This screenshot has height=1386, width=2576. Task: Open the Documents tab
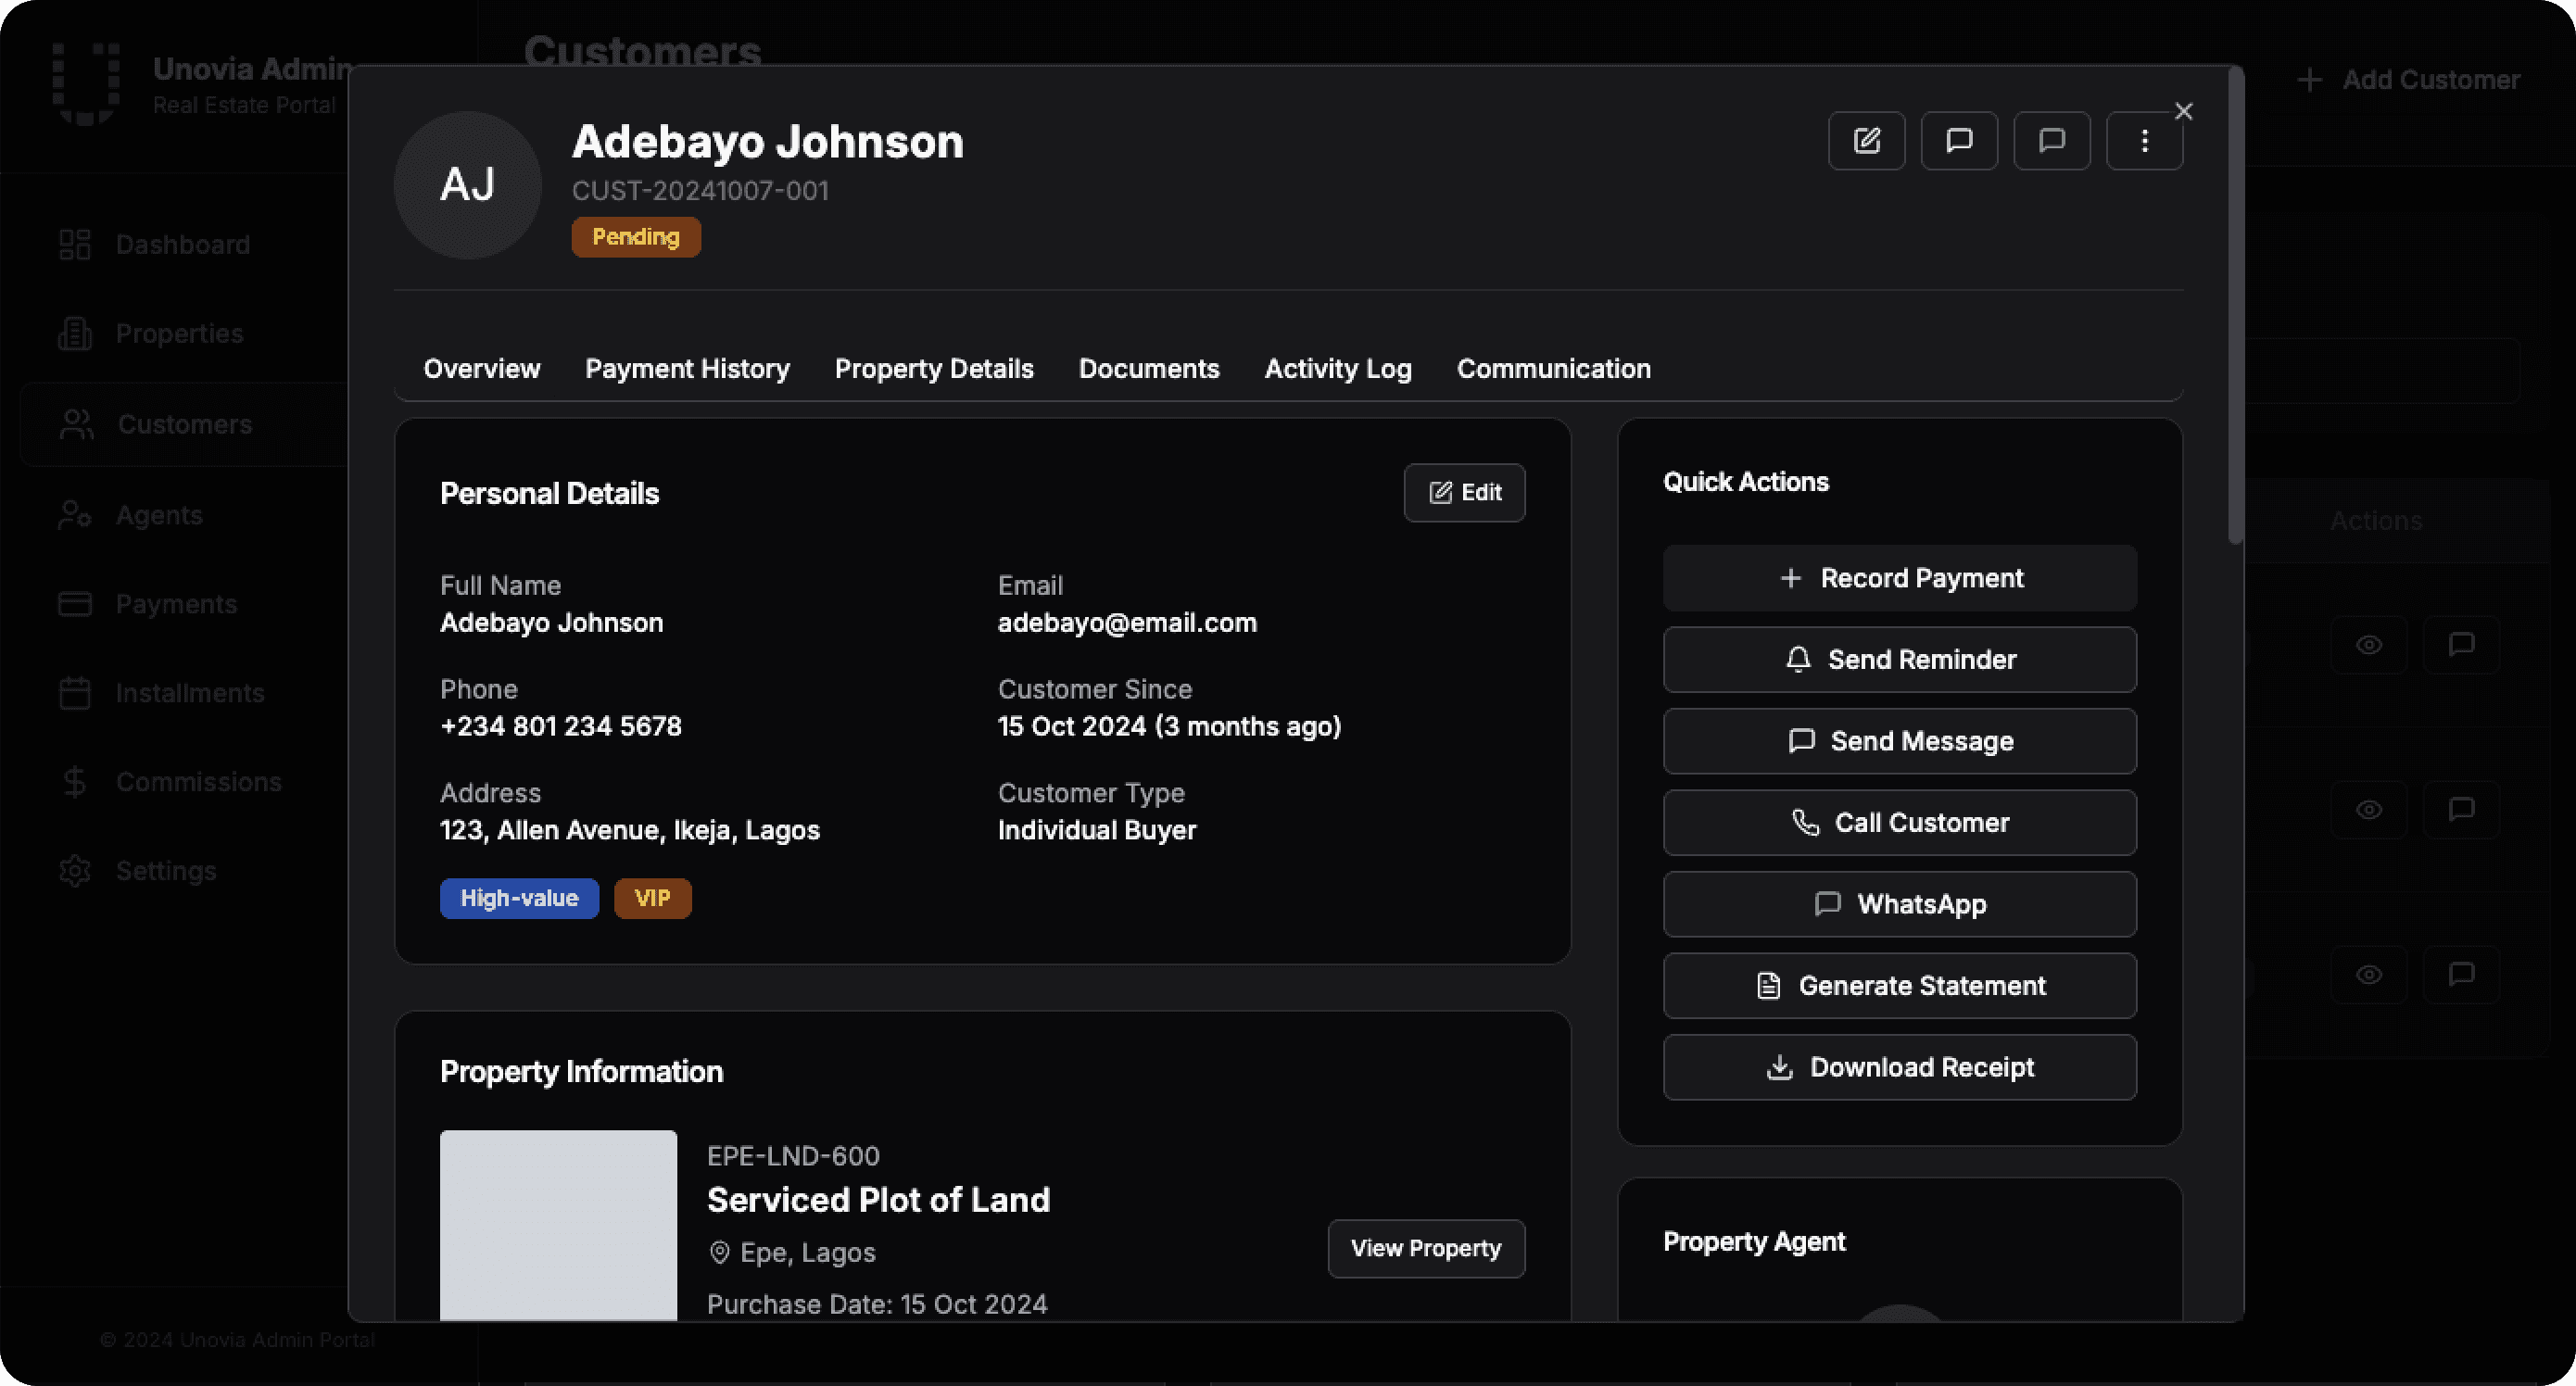(1148, 369)
